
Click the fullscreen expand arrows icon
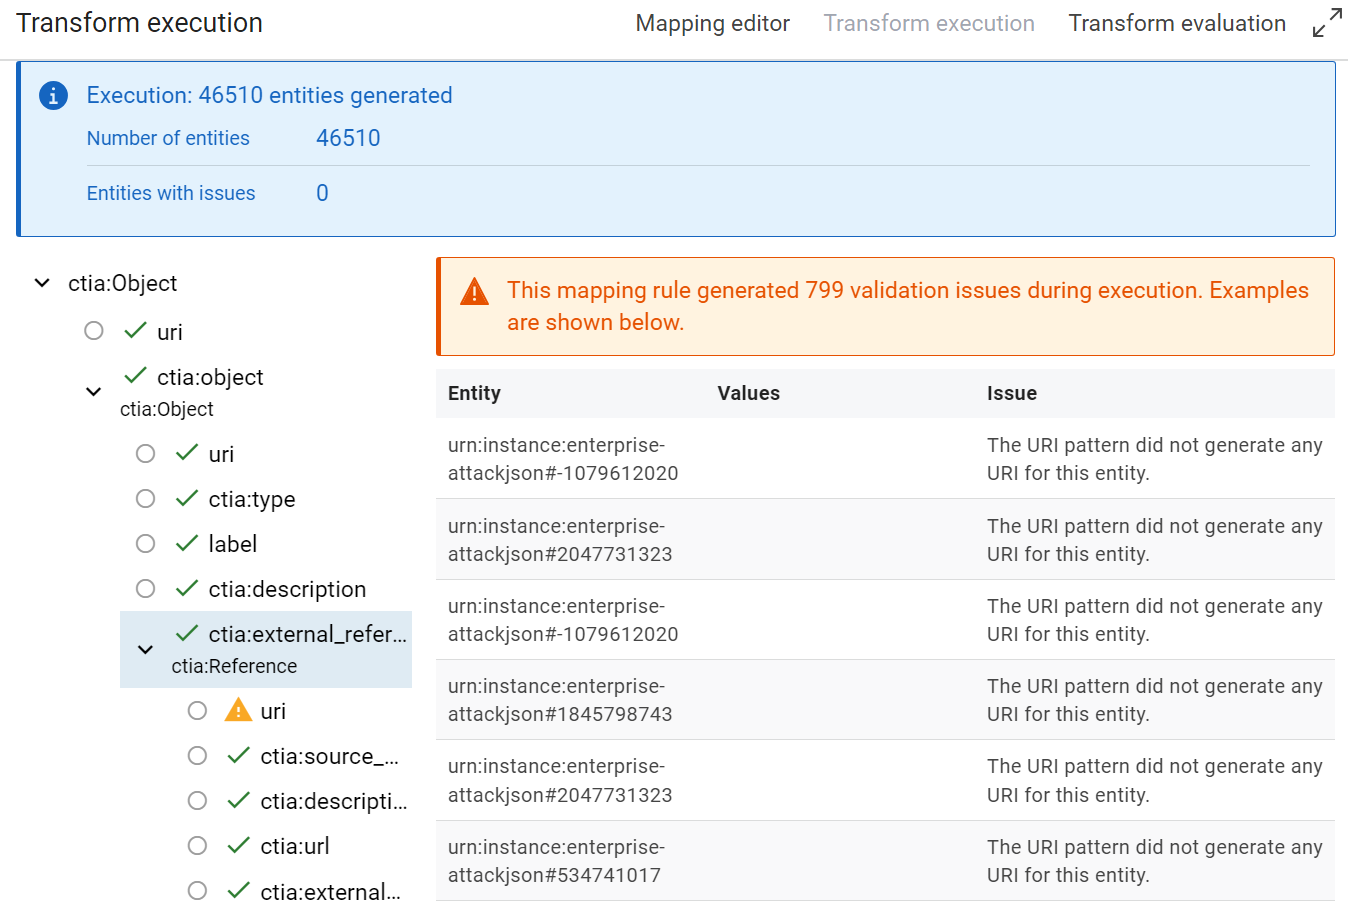[1326, 23]
